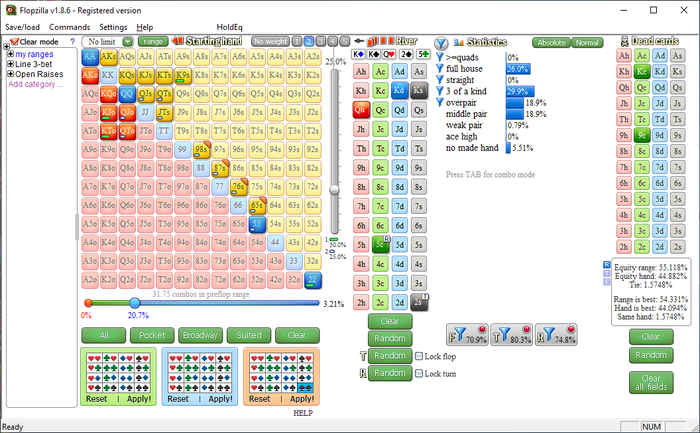Open the Help menu
The width and height of the screenshot is (700, 433).
145,27
